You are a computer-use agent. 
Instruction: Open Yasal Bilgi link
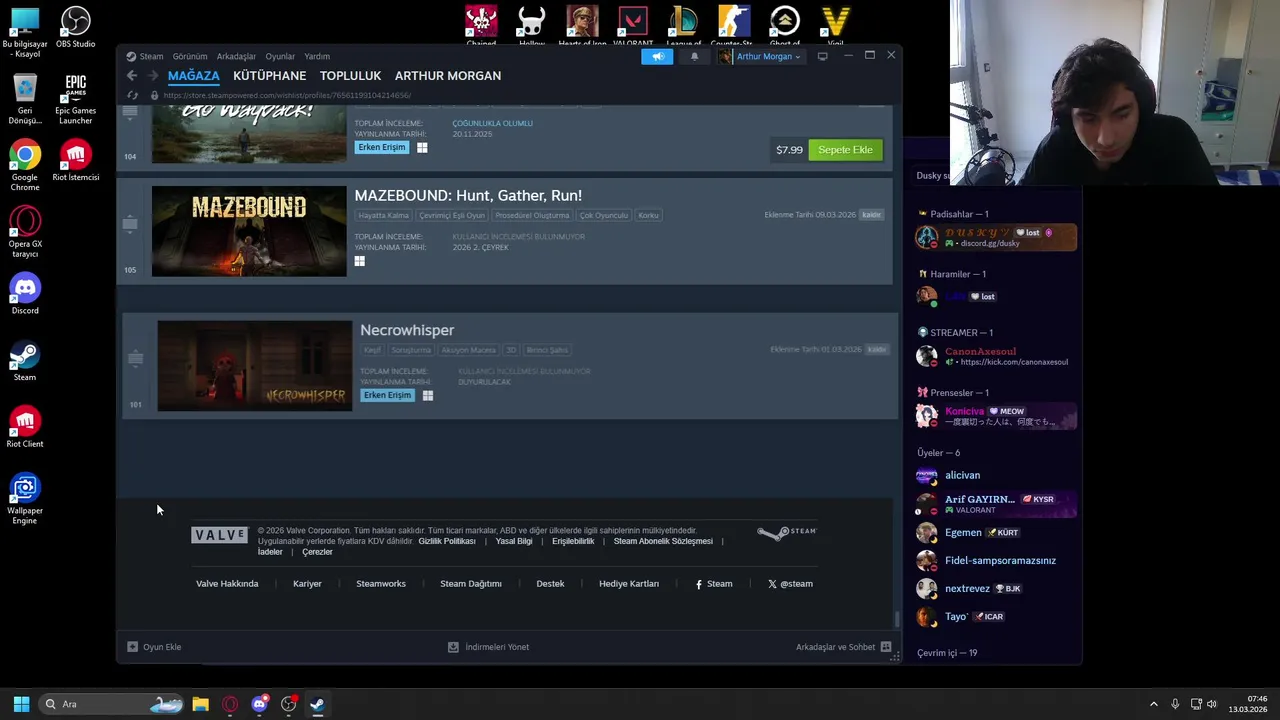point(514,541)
